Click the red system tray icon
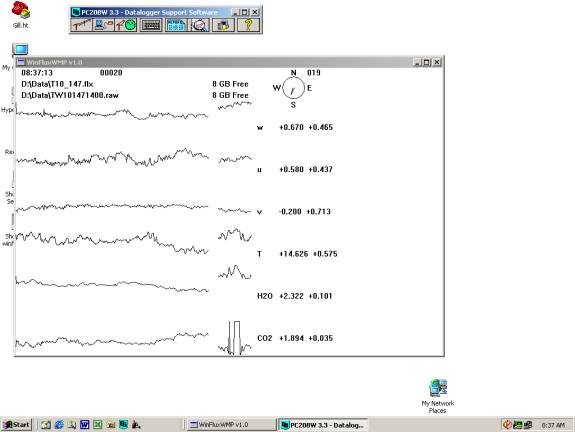 pyautogui.click(x=507, y=425)
